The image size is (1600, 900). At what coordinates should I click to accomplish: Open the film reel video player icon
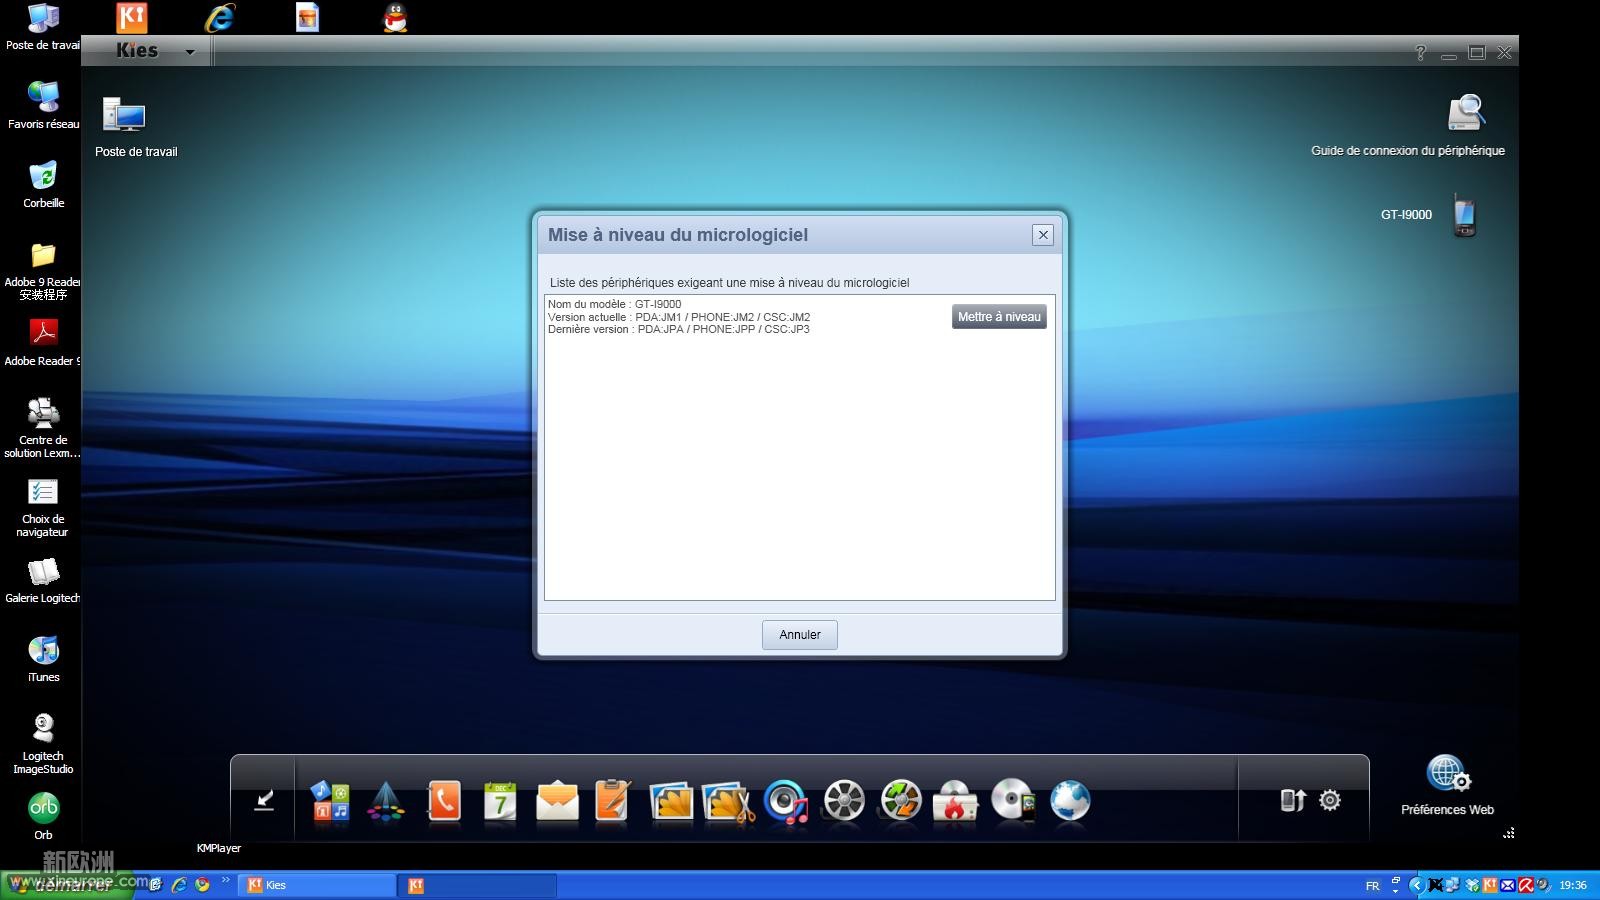[844, 801]
